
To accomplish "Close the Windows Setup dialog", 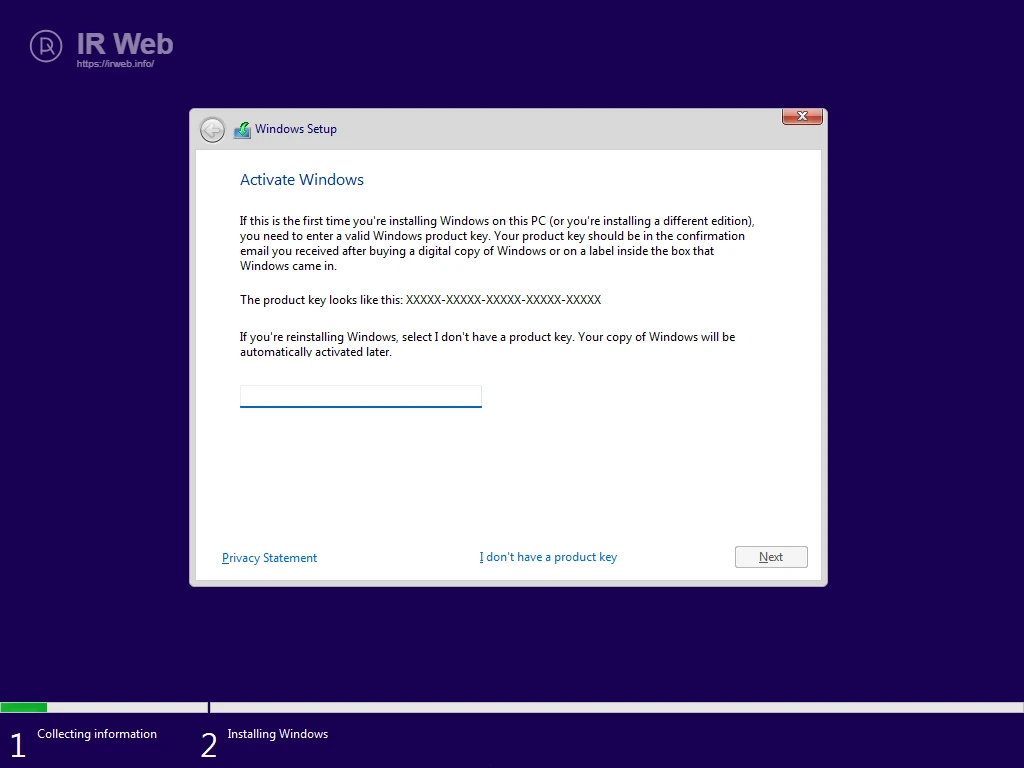I will 802,117.
